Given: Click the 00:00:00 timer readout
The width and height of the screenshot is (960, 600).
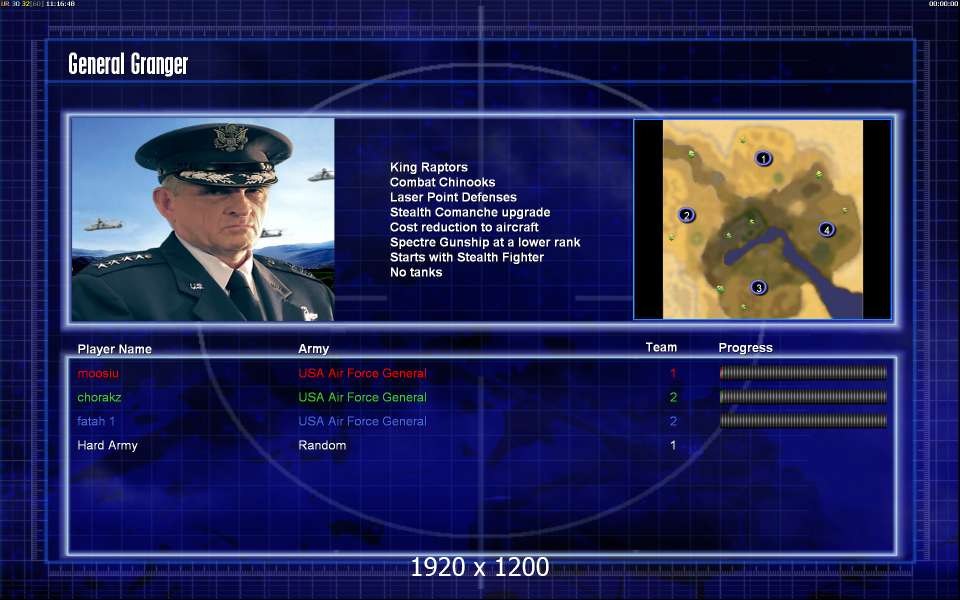Looking at the screenshot, I should [943, 4].
